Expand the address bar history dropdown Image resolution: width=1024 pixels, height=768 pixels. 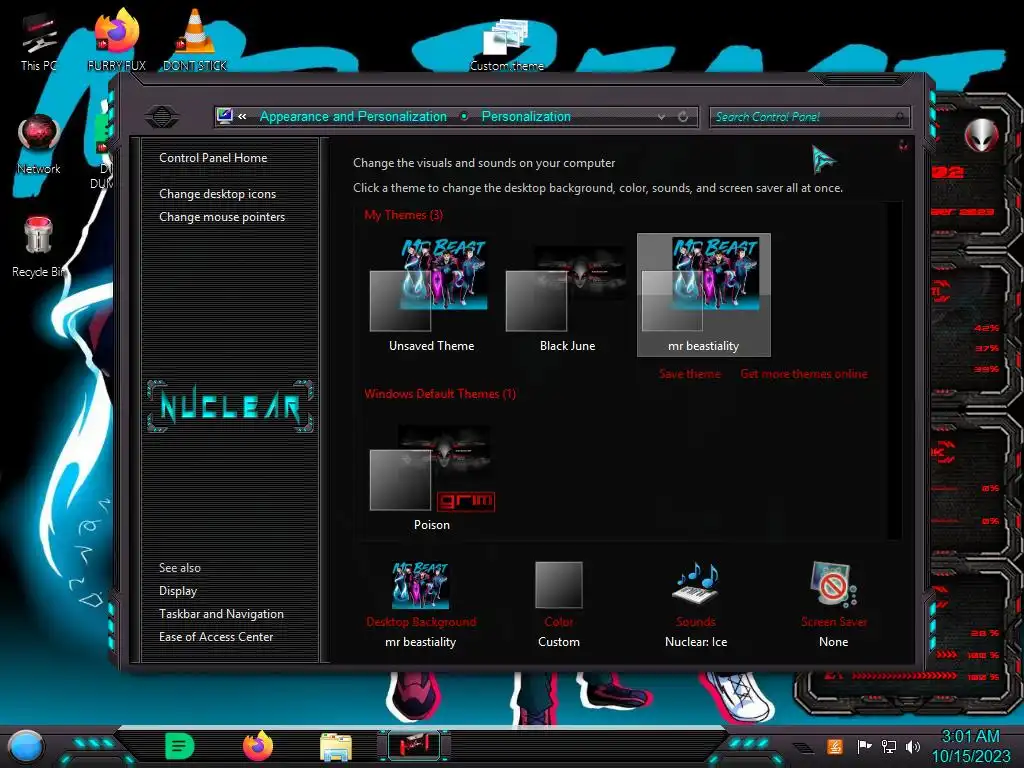[662, 117]
